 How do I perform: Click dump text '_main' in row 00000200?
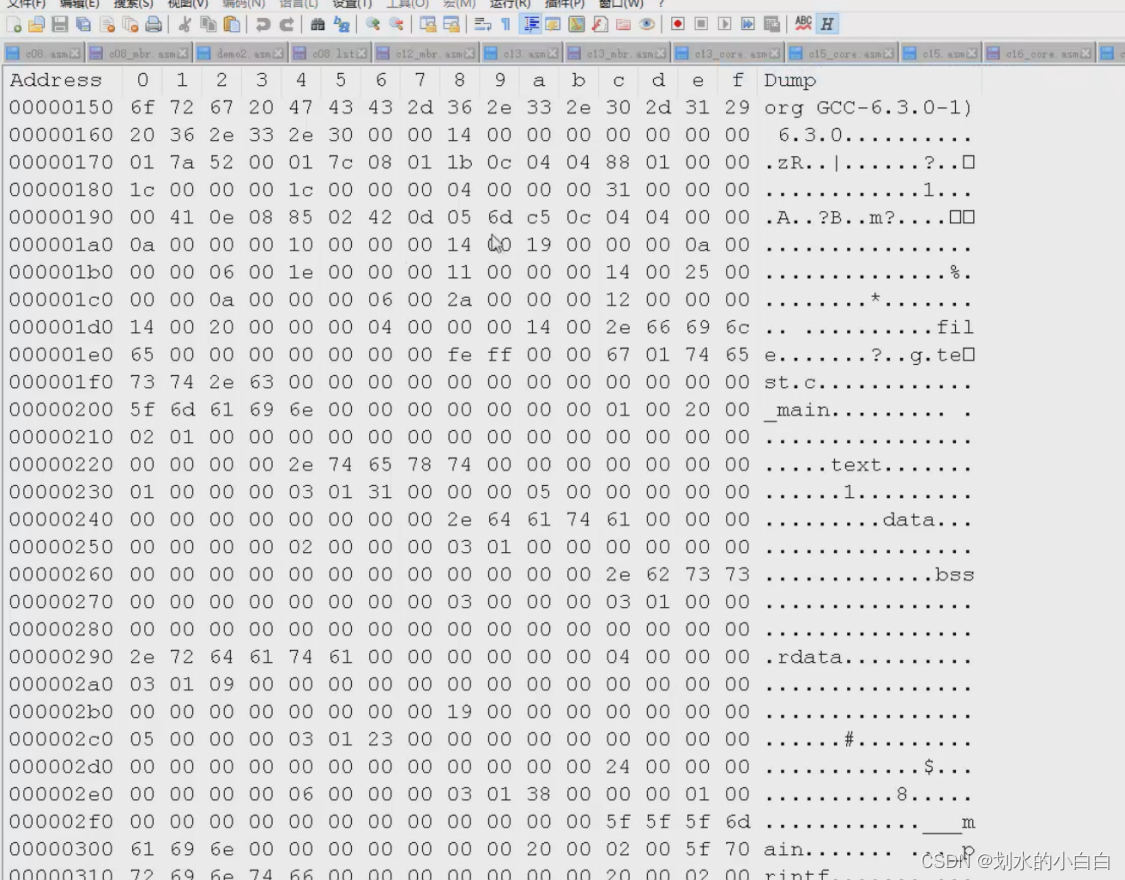797,410
